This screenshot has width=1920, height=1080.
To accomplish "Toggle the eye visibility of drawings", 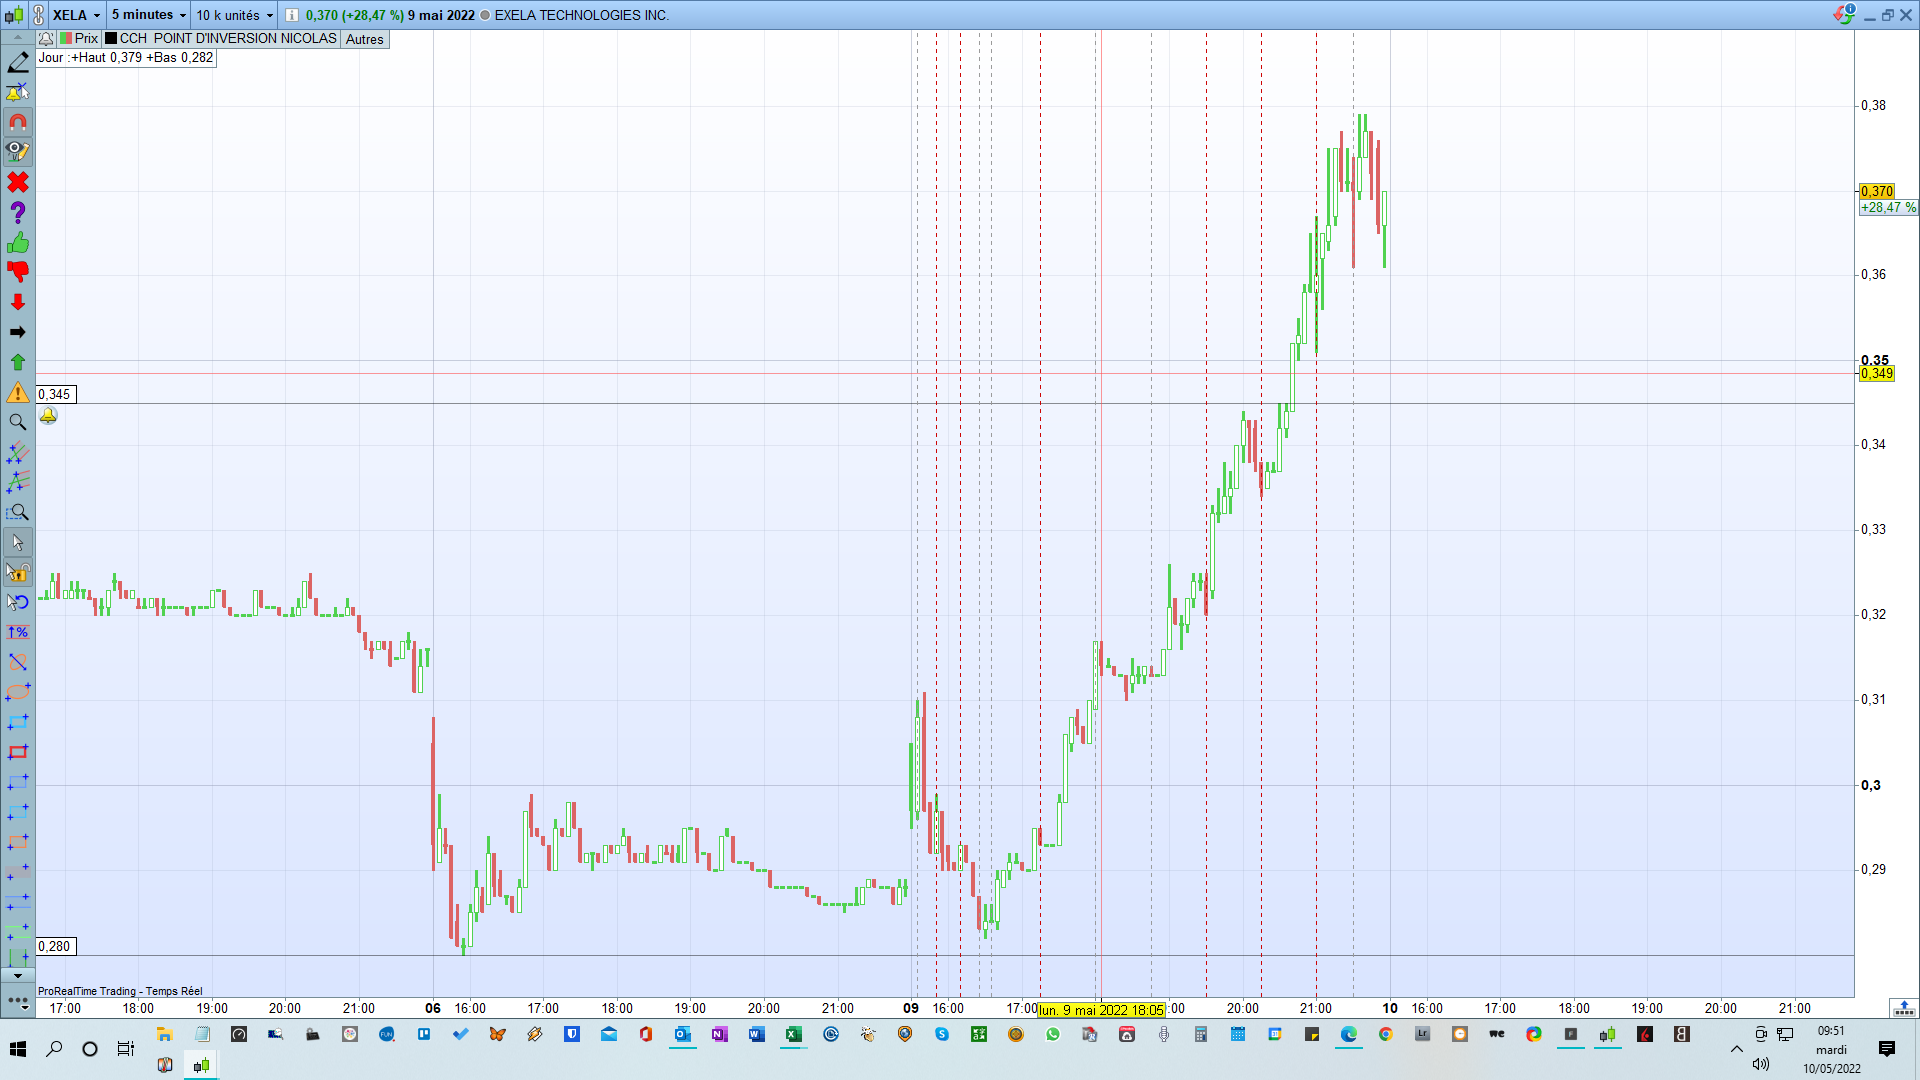I will [x=18, y=152].
